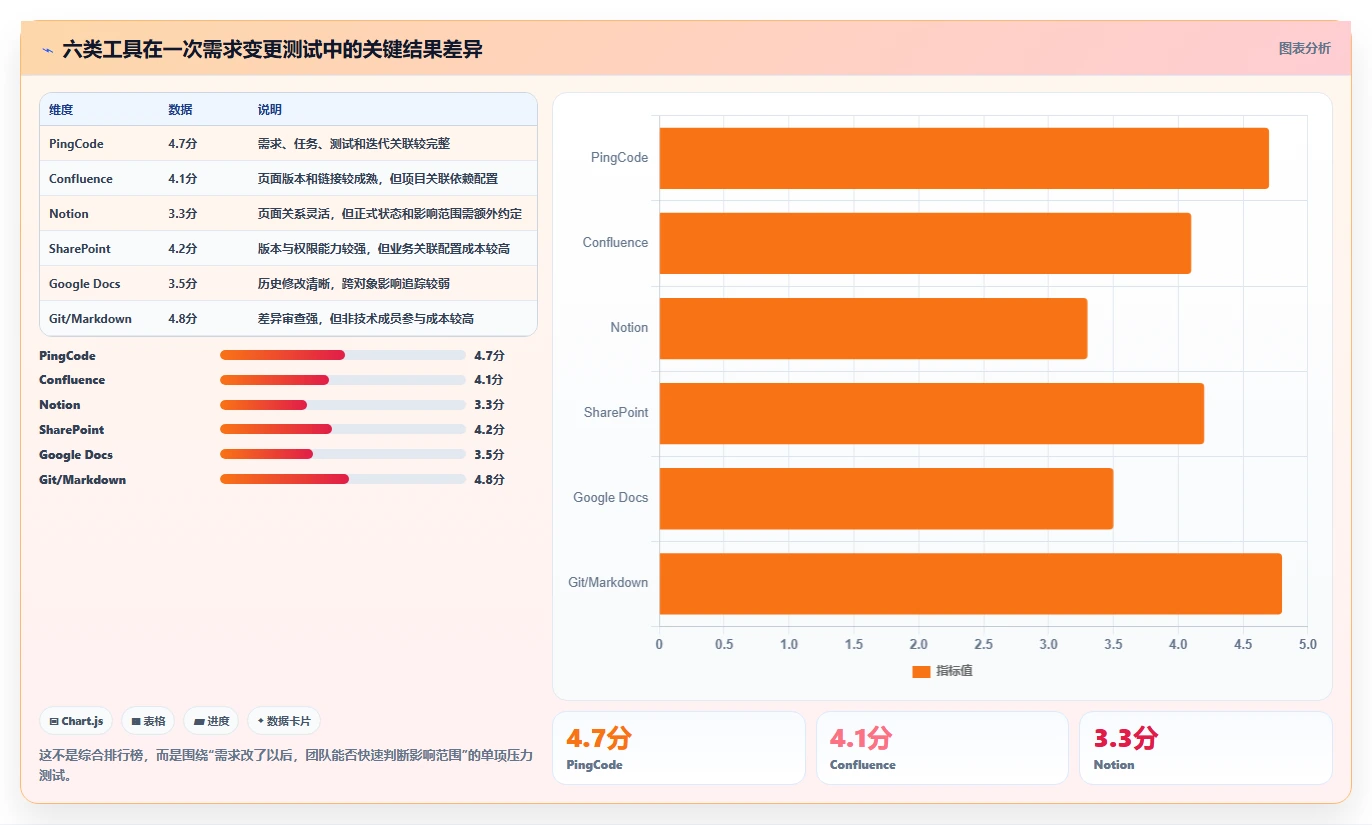
Task: Select the 进度 tag chip
Action: pyautogui.click(x=211, y=721)
